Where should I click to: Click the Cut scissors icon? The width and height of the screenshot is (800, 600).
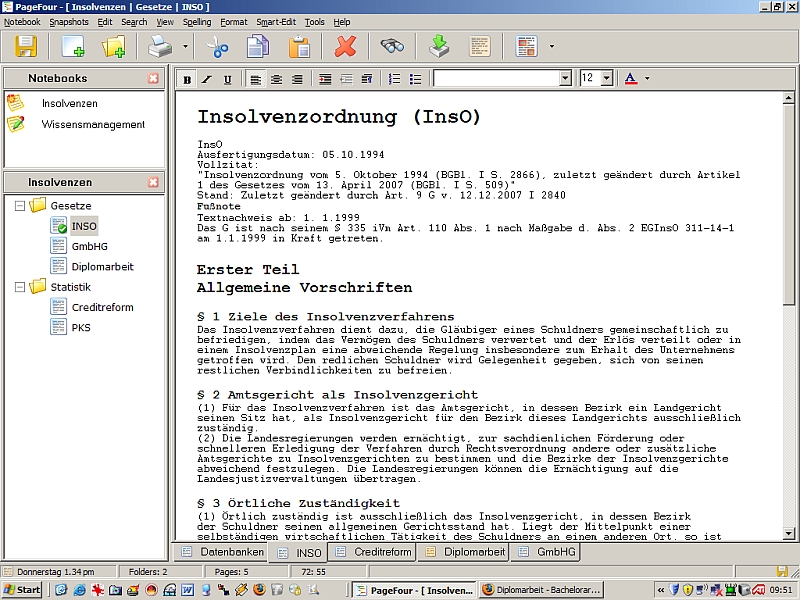(x=217, y=46)
